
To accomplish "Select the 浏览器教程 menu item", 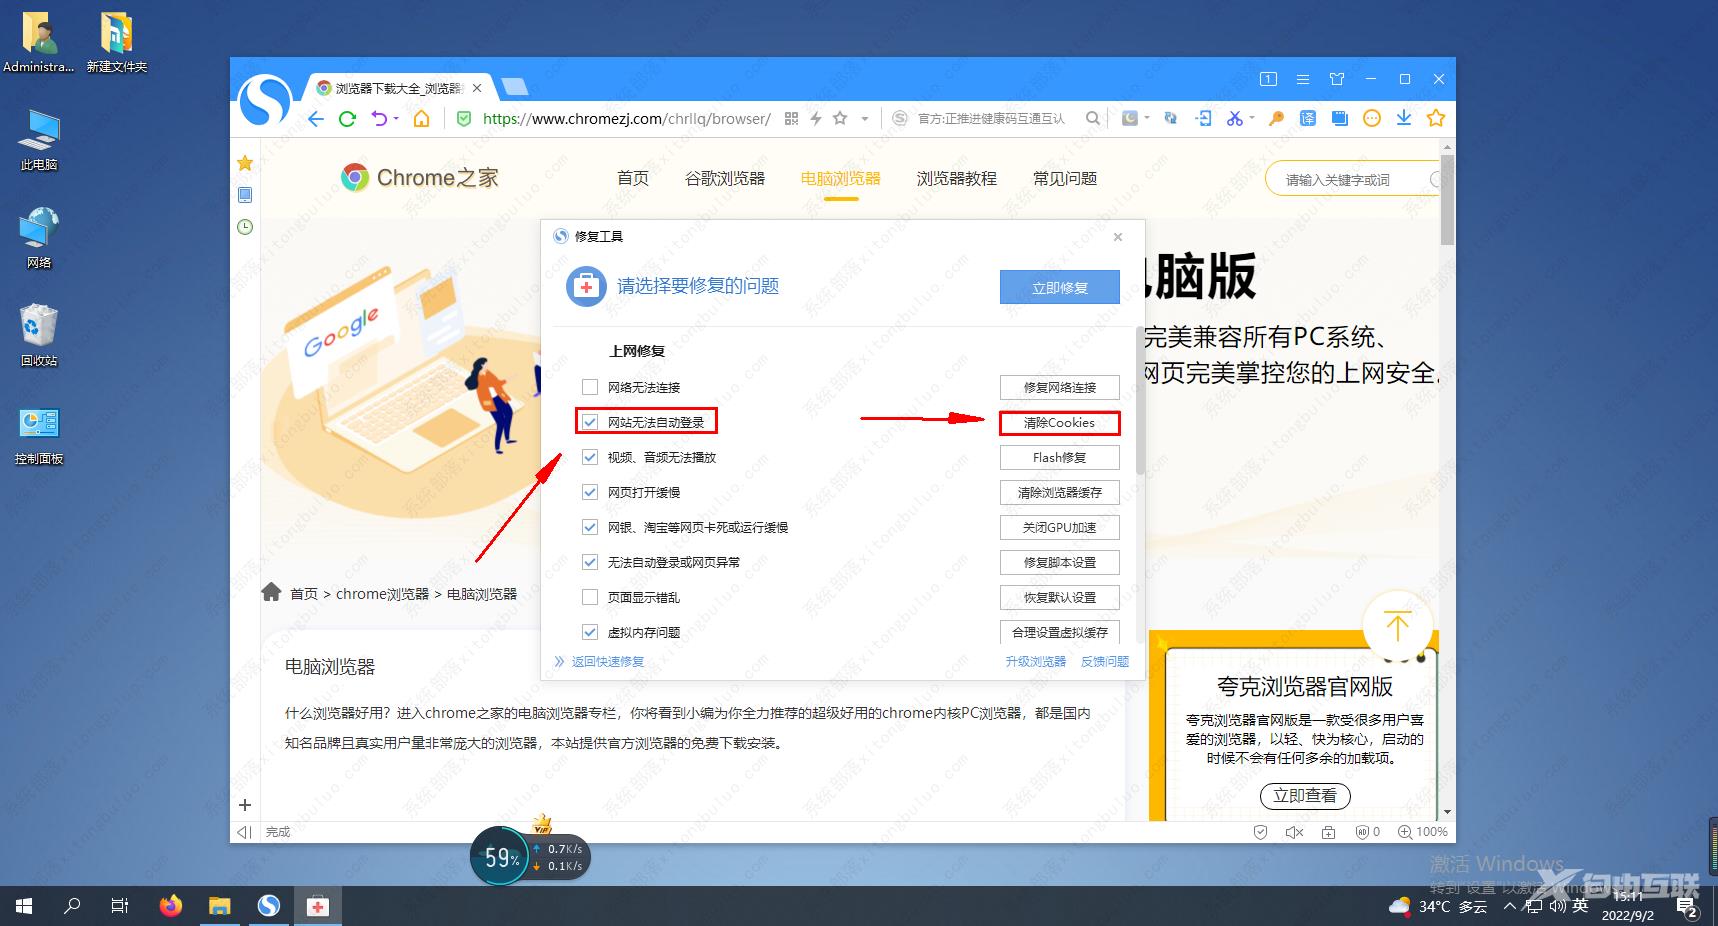I will pos(955,178).
